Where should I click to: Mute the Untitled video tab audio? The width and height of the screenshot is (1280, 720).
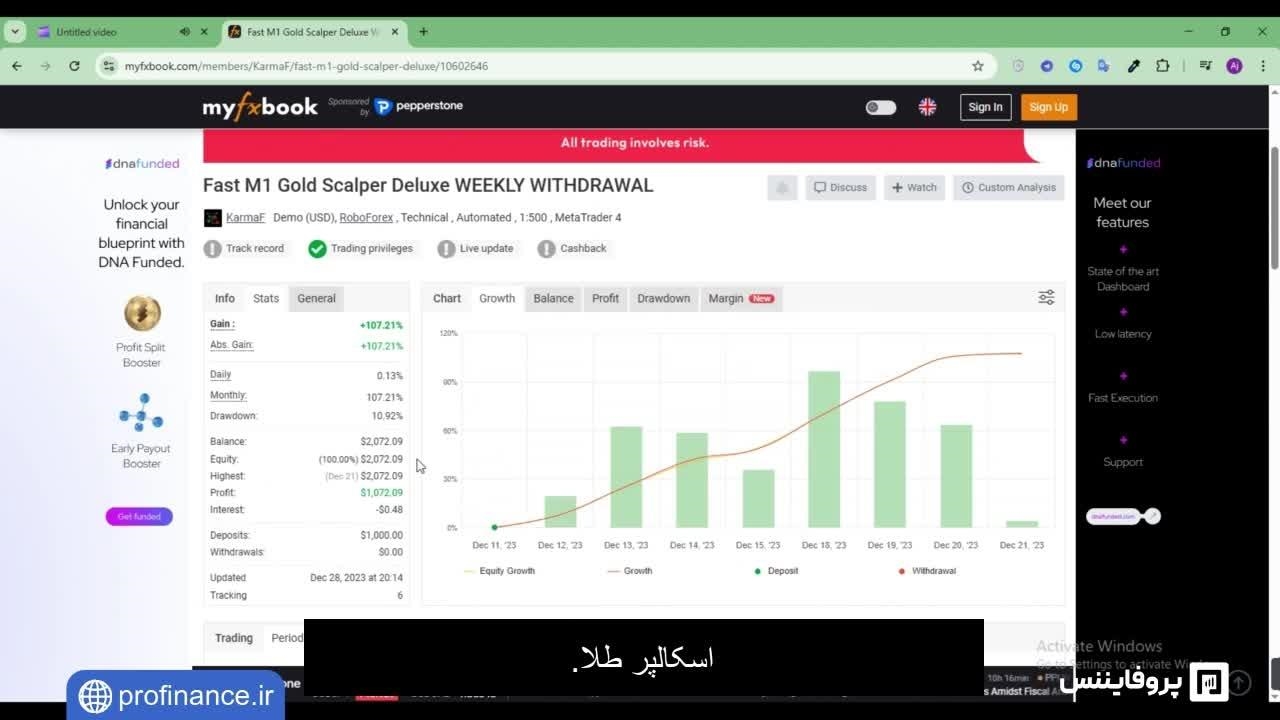pos(185,32)
